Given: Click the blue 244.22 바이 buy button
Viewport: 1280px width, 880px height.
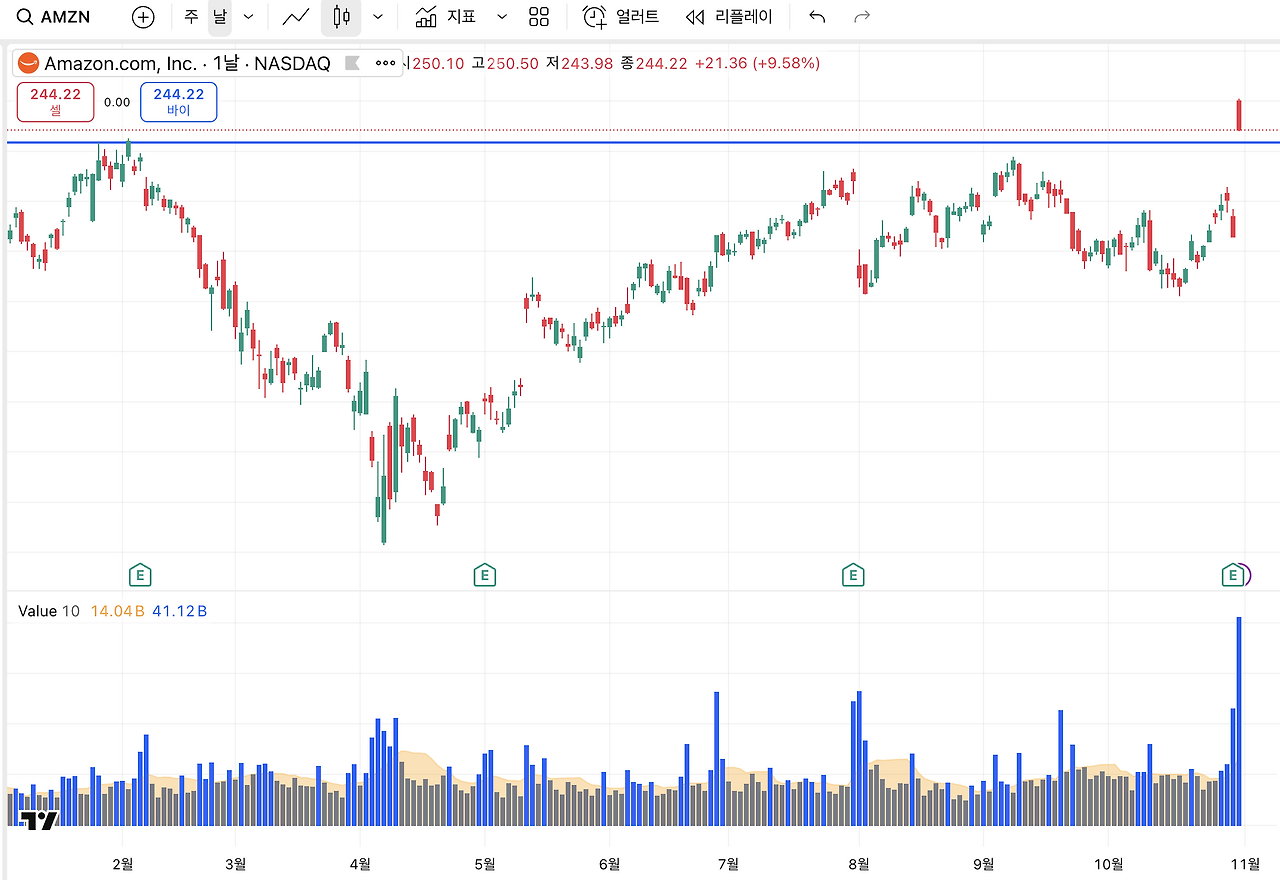Looking at the screenshot, I should [x=179, y=102].
